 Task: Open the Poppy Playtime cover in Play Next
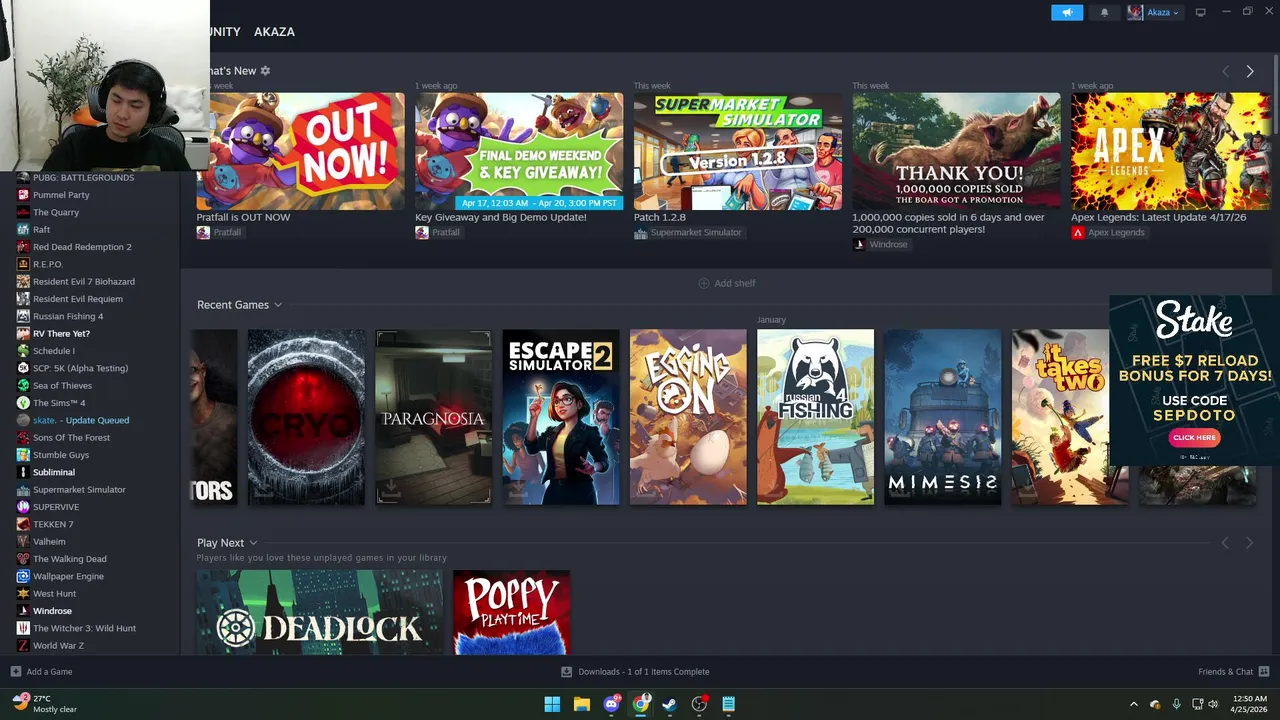pyautogui.click(x=511, y=612)
